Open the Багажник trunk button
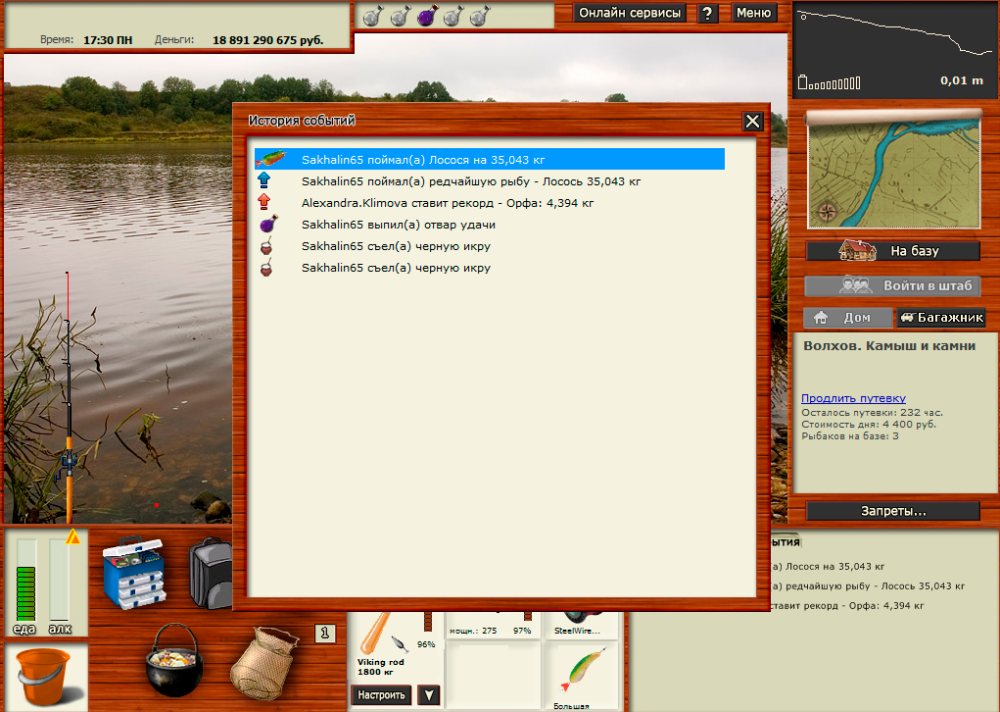Image resolution: width=1000 pixels, height=712 pixels. click(x=941, y=318)
